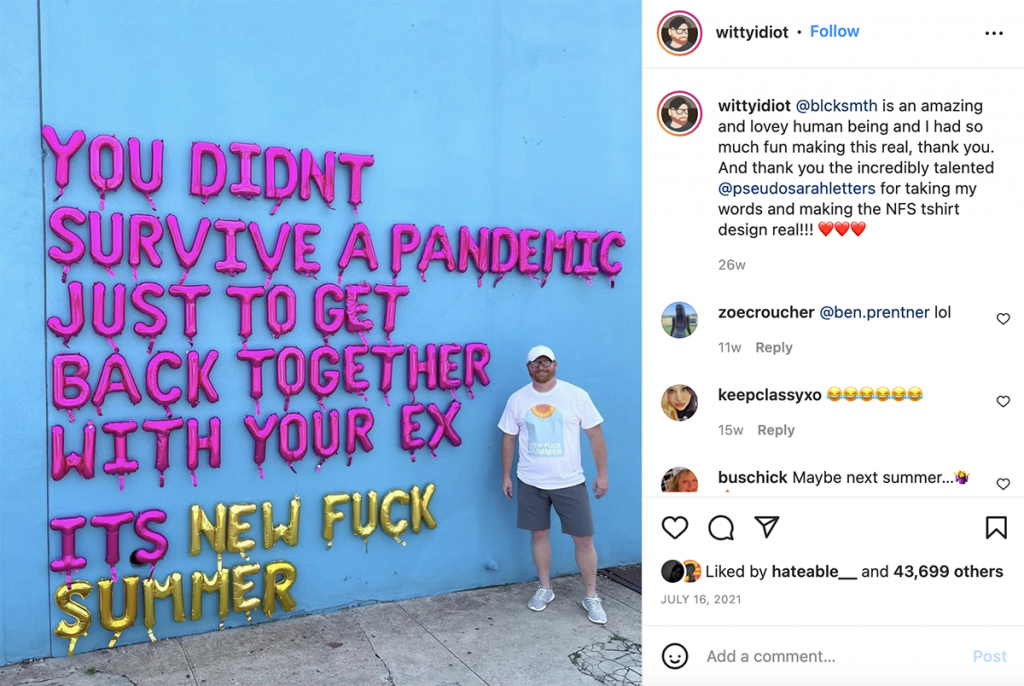Click the Add a comment field
The height and width of the screenshot is (686, 1024).
pos(833,656)
